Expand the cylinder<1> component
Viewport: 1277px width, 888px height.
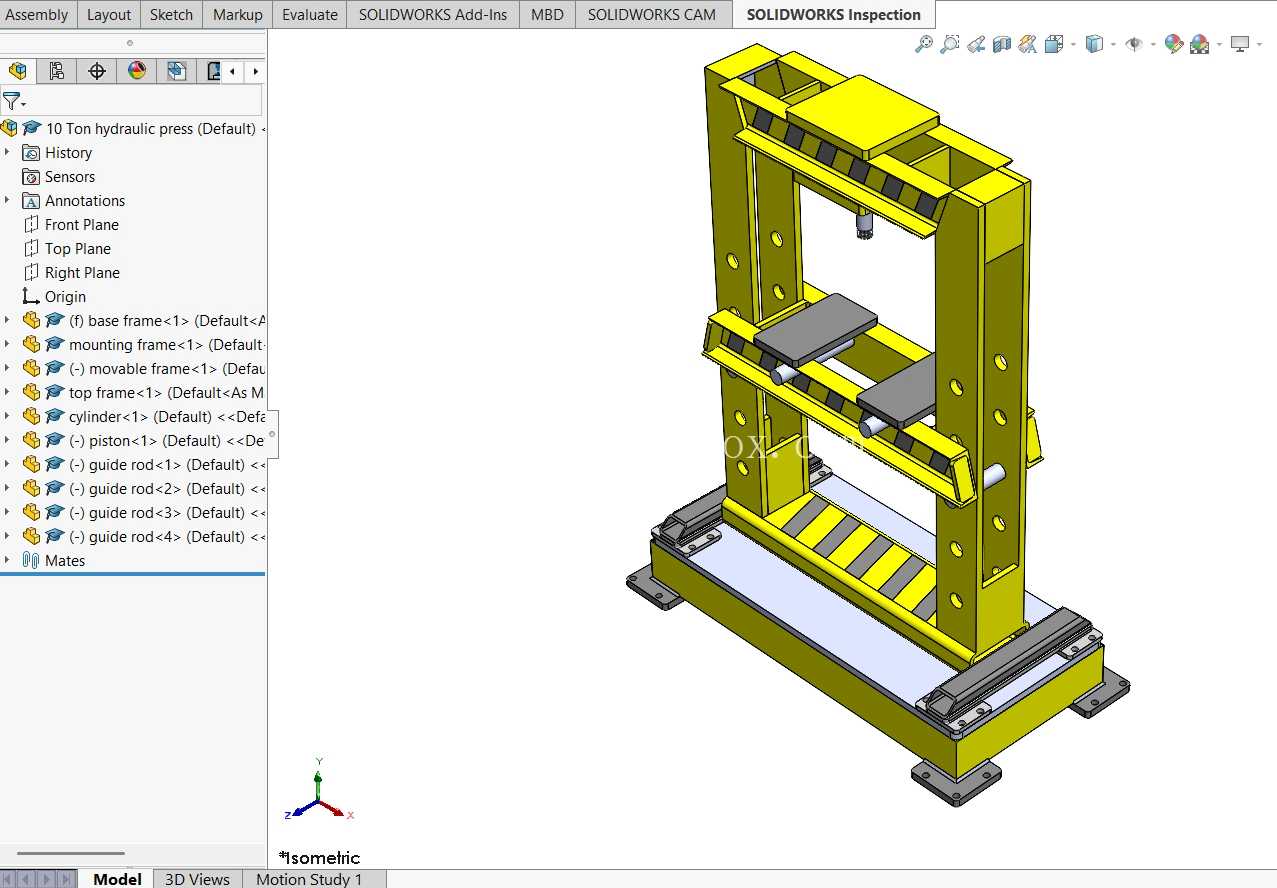[x=7, y=416]
